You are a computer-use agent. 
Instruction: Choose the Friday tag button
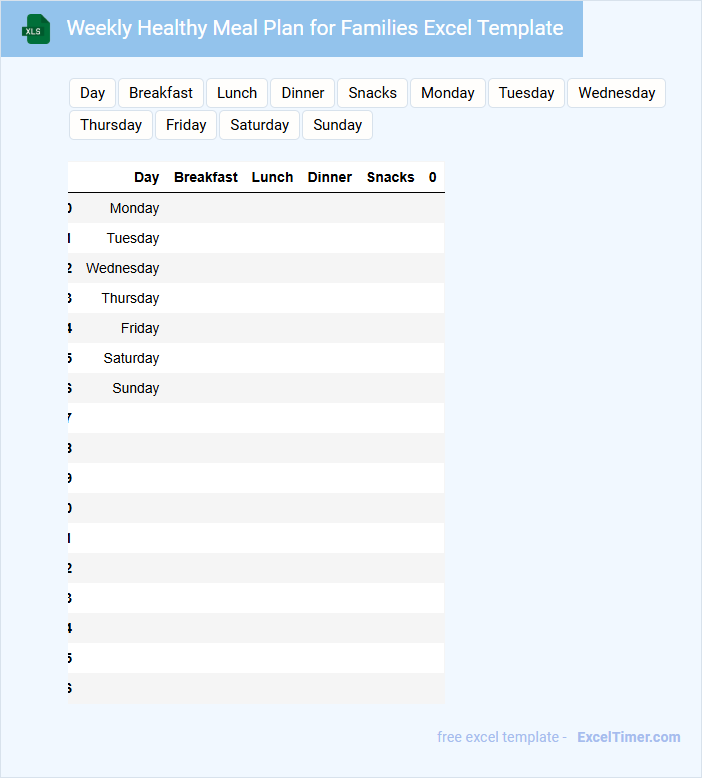(186, 125)
